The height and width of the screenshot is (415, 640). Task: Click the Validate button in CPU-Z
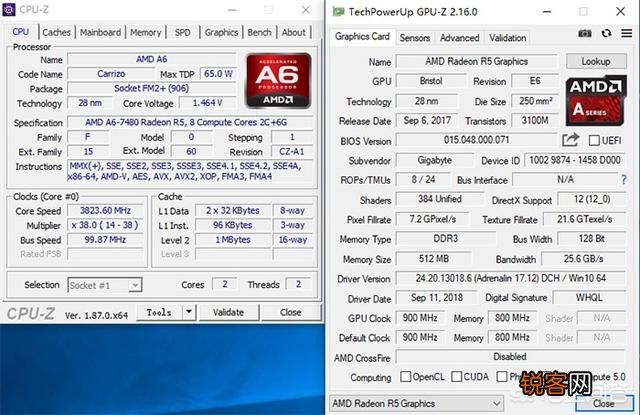click(228, 312)
